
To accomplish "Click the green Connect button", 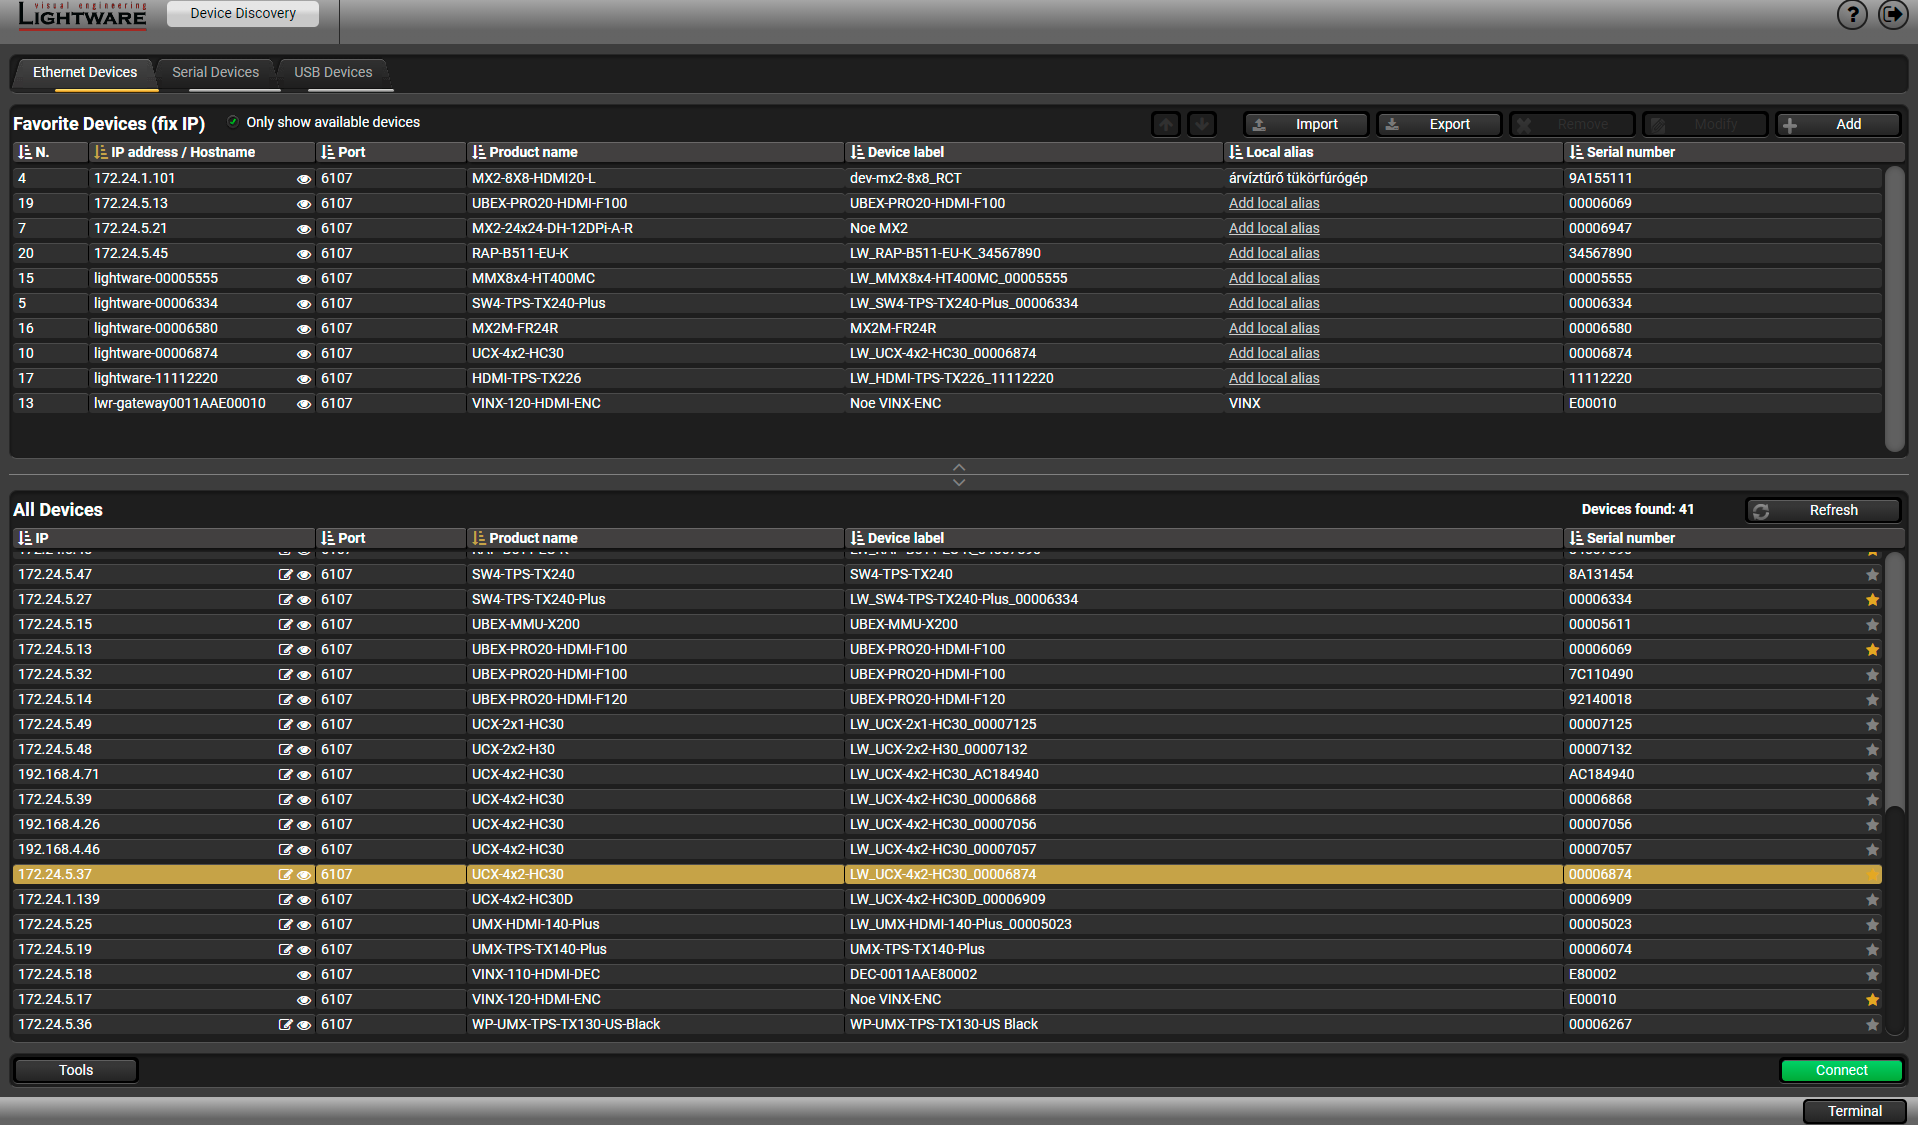I will (1841, 1070).
